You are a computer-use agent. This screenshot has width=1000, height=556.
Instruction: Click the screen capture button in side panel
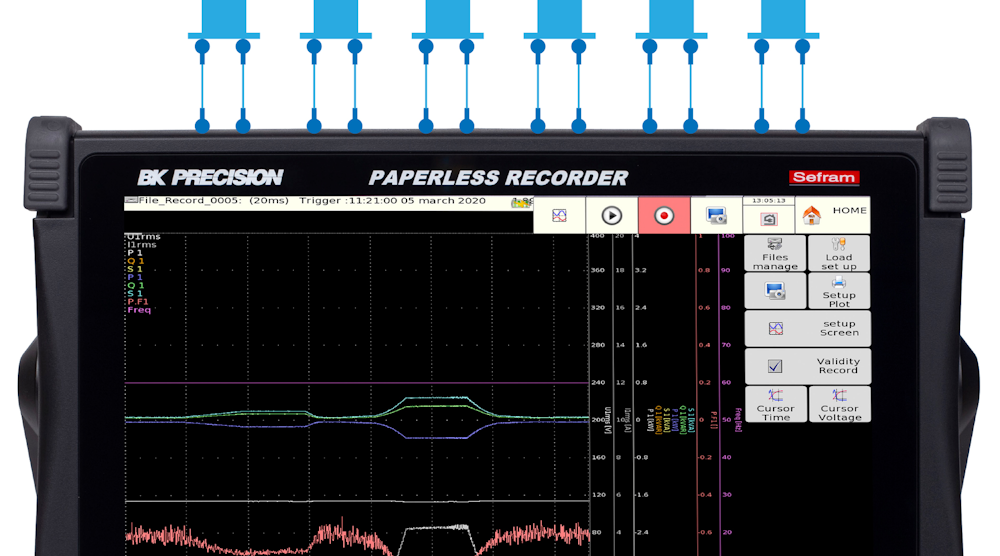tap(775, 291)
